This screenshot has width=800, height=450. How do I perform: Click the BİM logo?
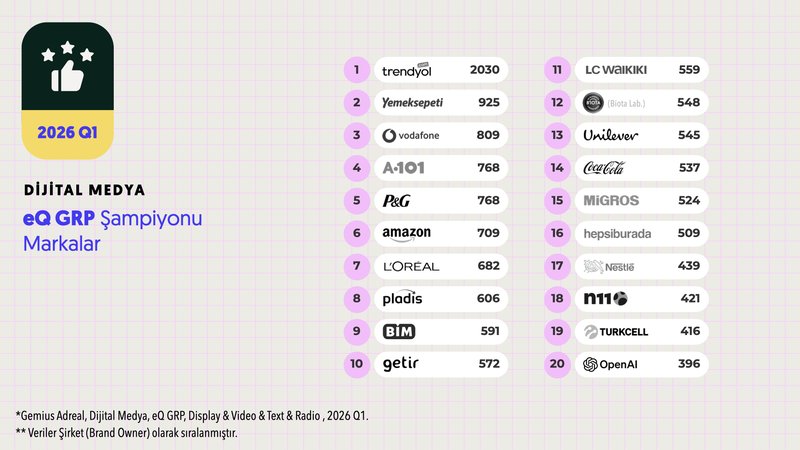(x=399, y=332)
